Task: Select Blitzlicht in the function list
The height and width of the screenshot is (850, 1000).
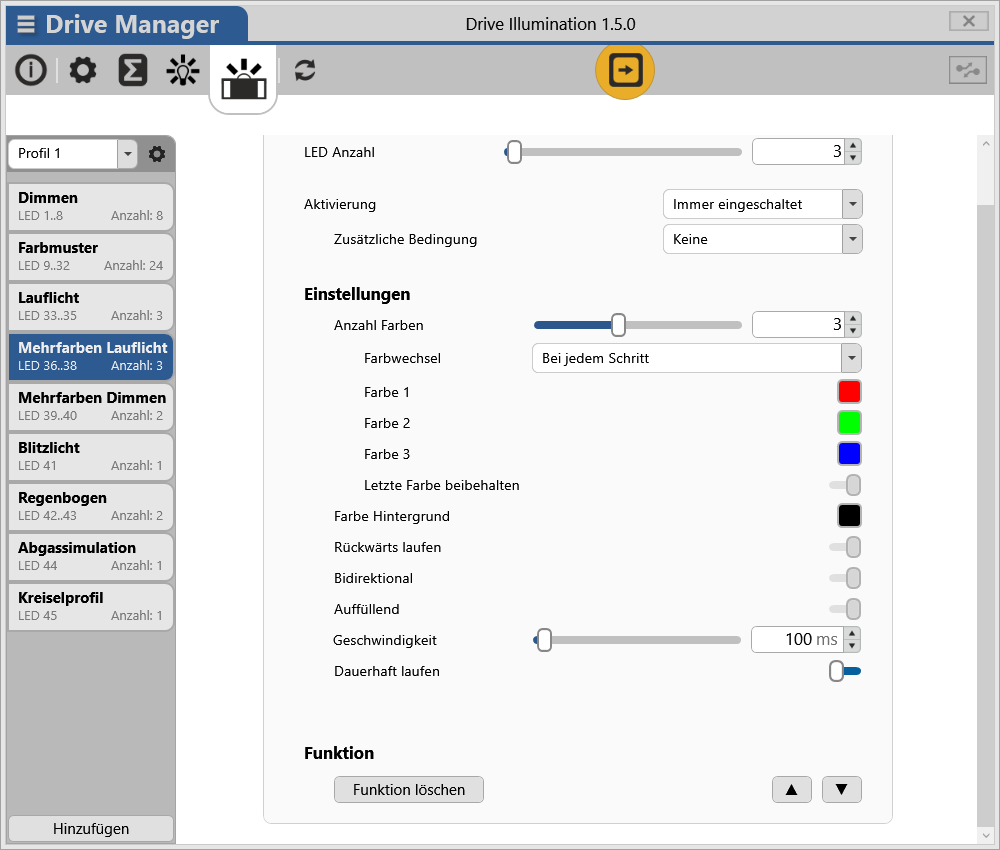Action: click(x=90, y=456)
